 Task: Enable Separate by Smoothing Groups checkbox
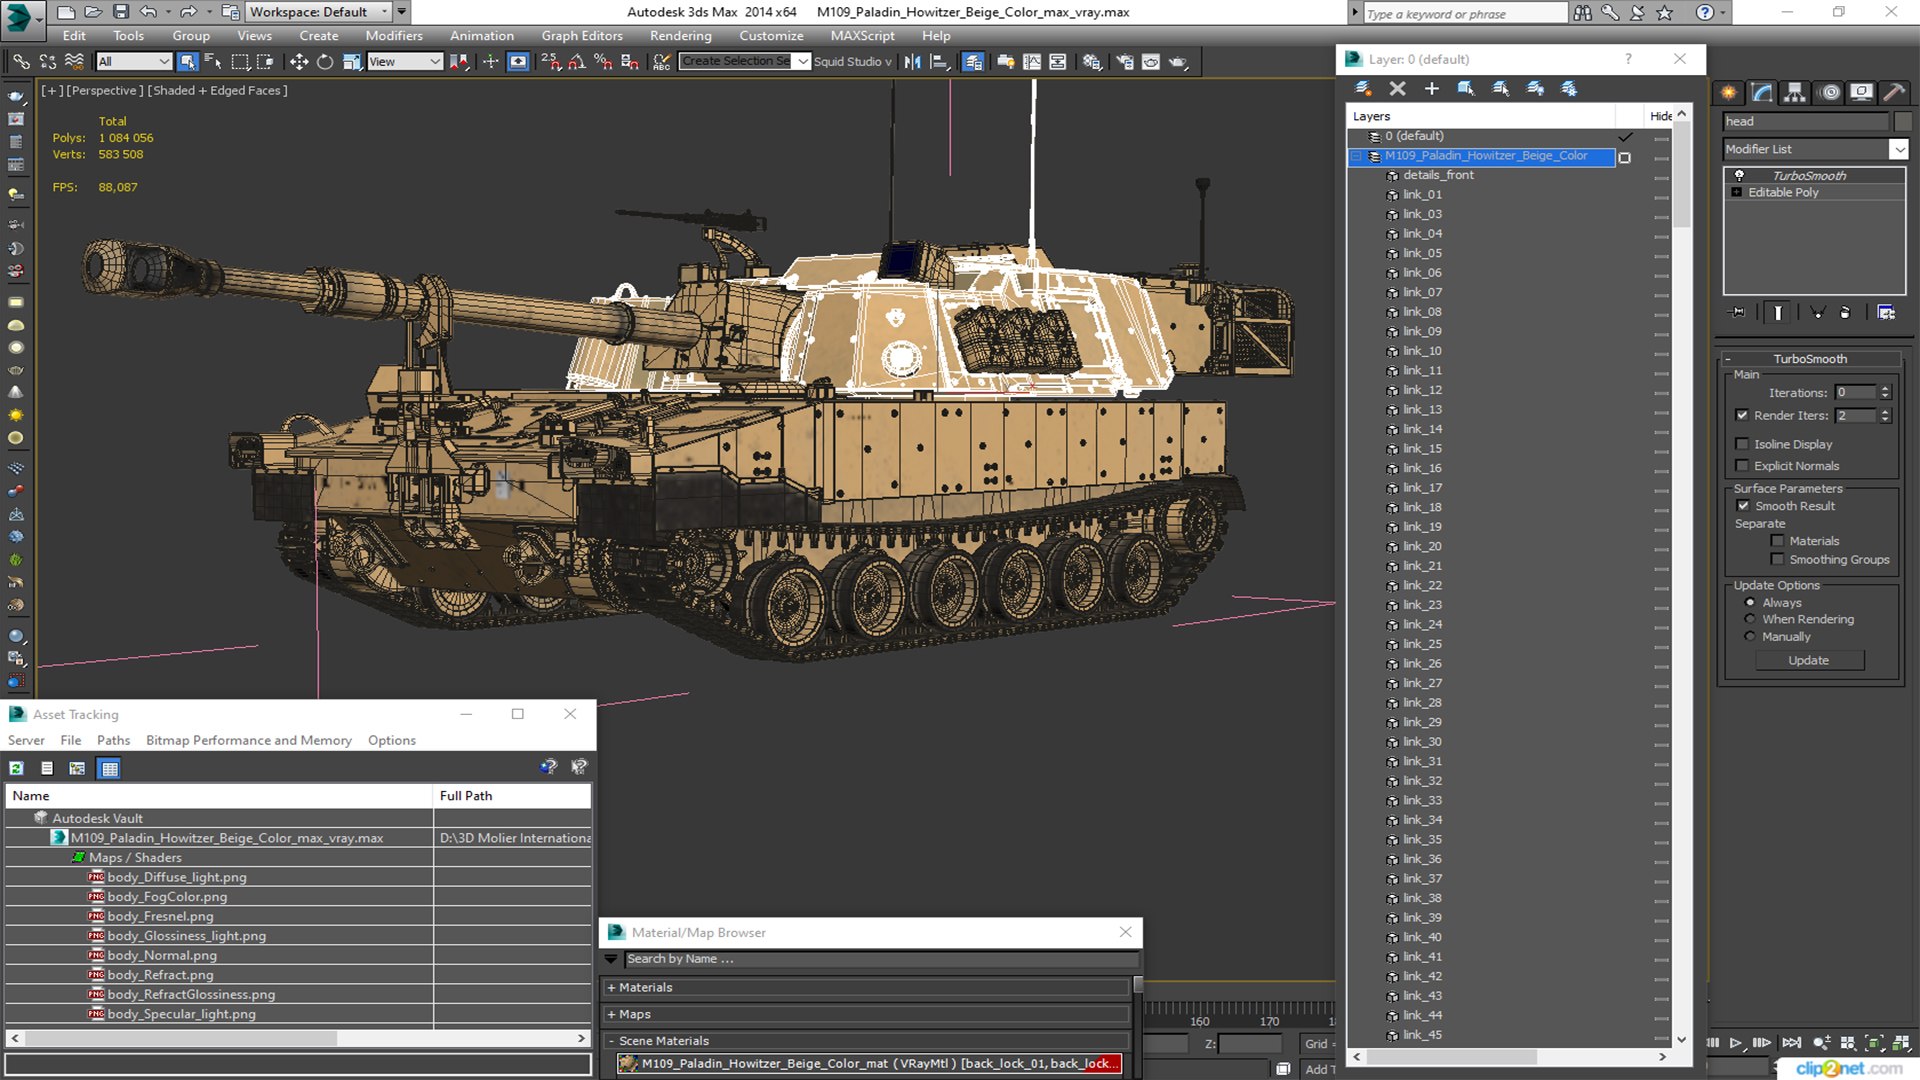click(1778, 560)
